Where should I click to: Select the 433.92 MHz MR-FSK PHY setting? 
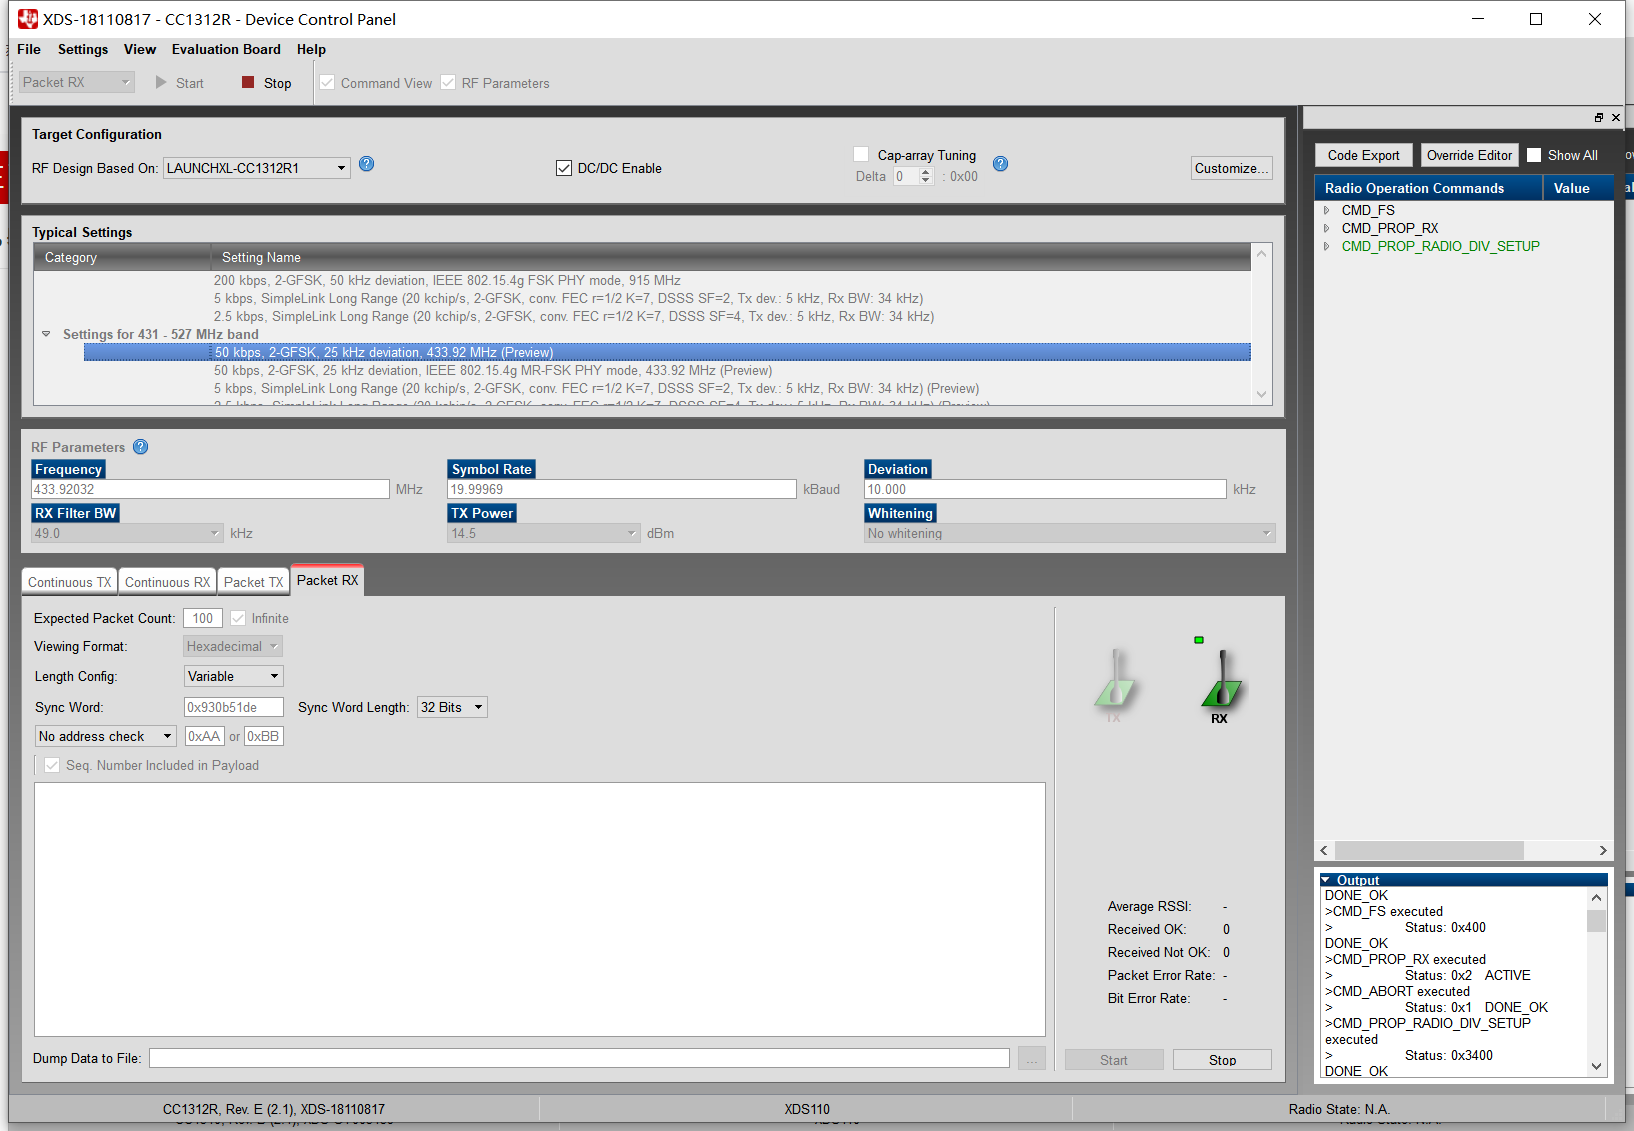[493, 370]
